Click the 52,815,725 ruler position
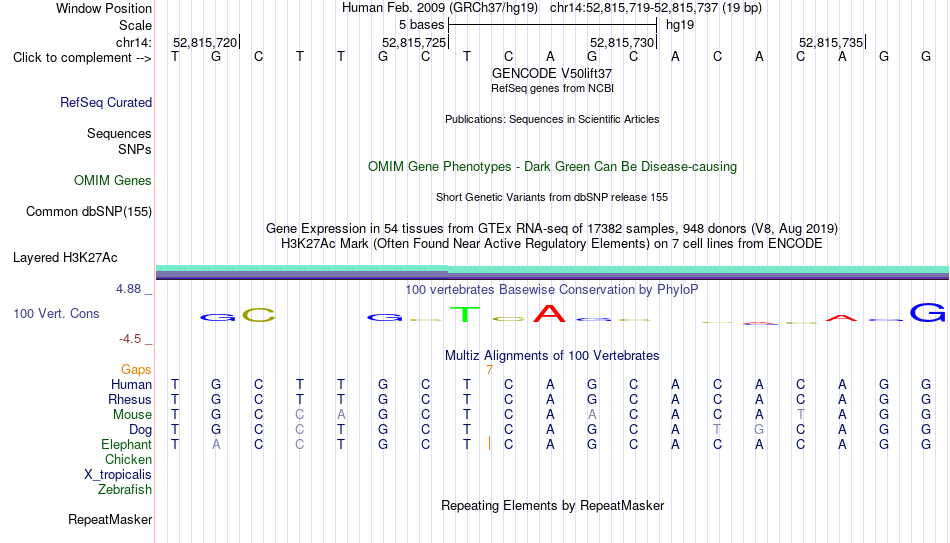 414,42
